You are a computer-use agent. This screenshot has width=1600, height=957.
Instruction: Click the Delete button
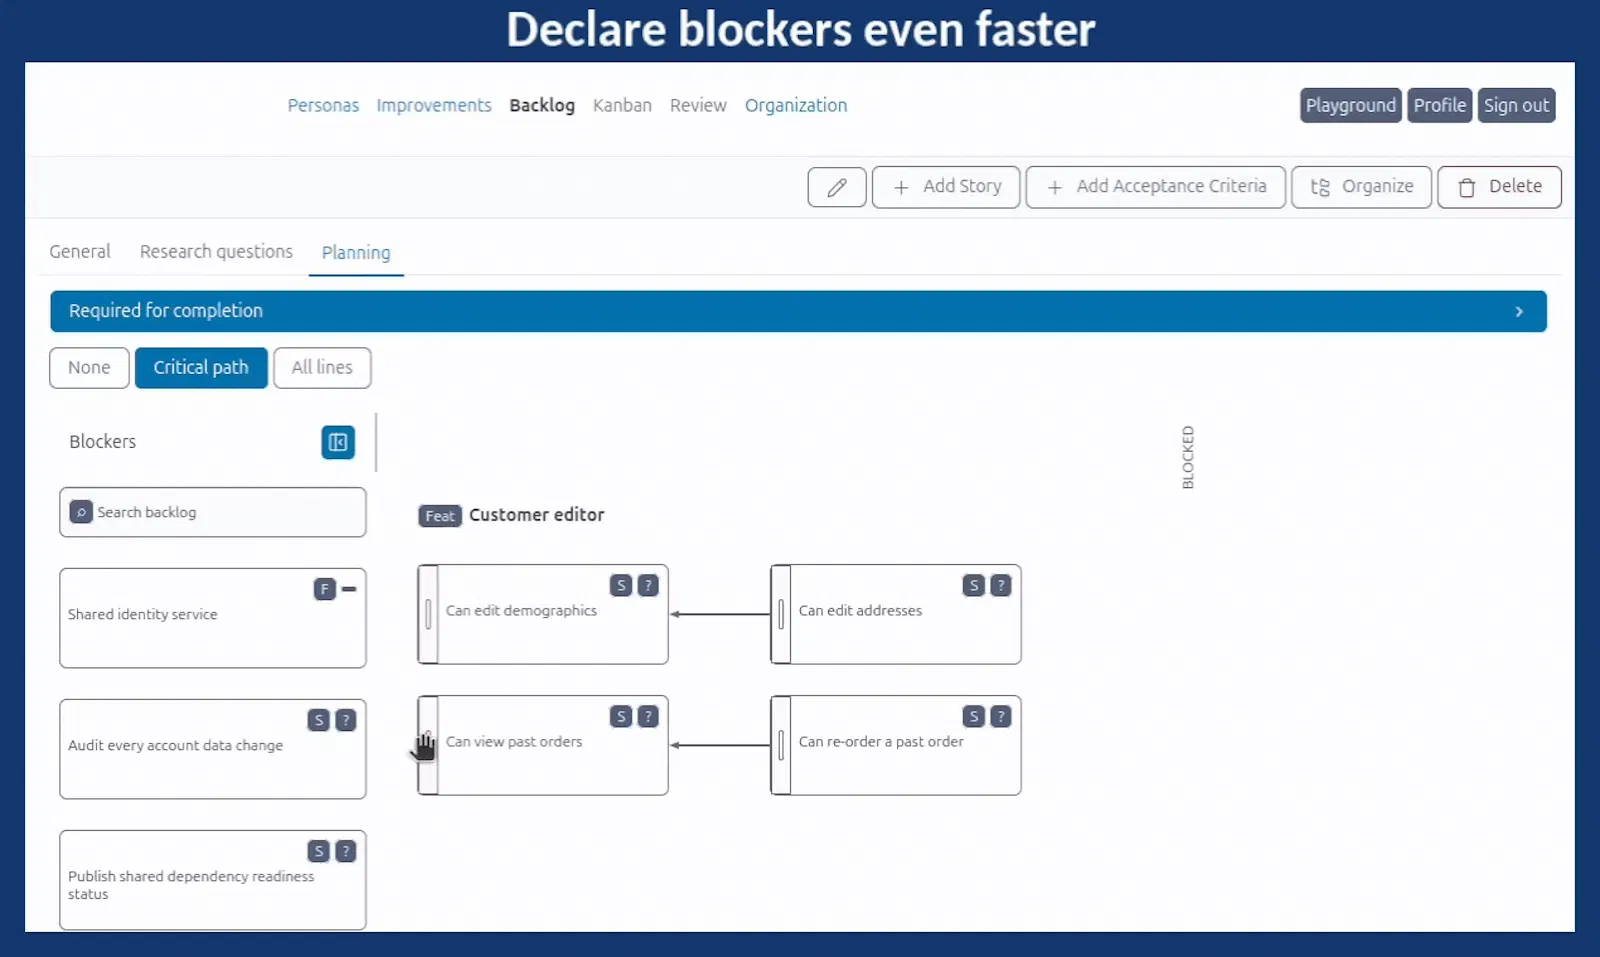click(x=1499, y=187)
